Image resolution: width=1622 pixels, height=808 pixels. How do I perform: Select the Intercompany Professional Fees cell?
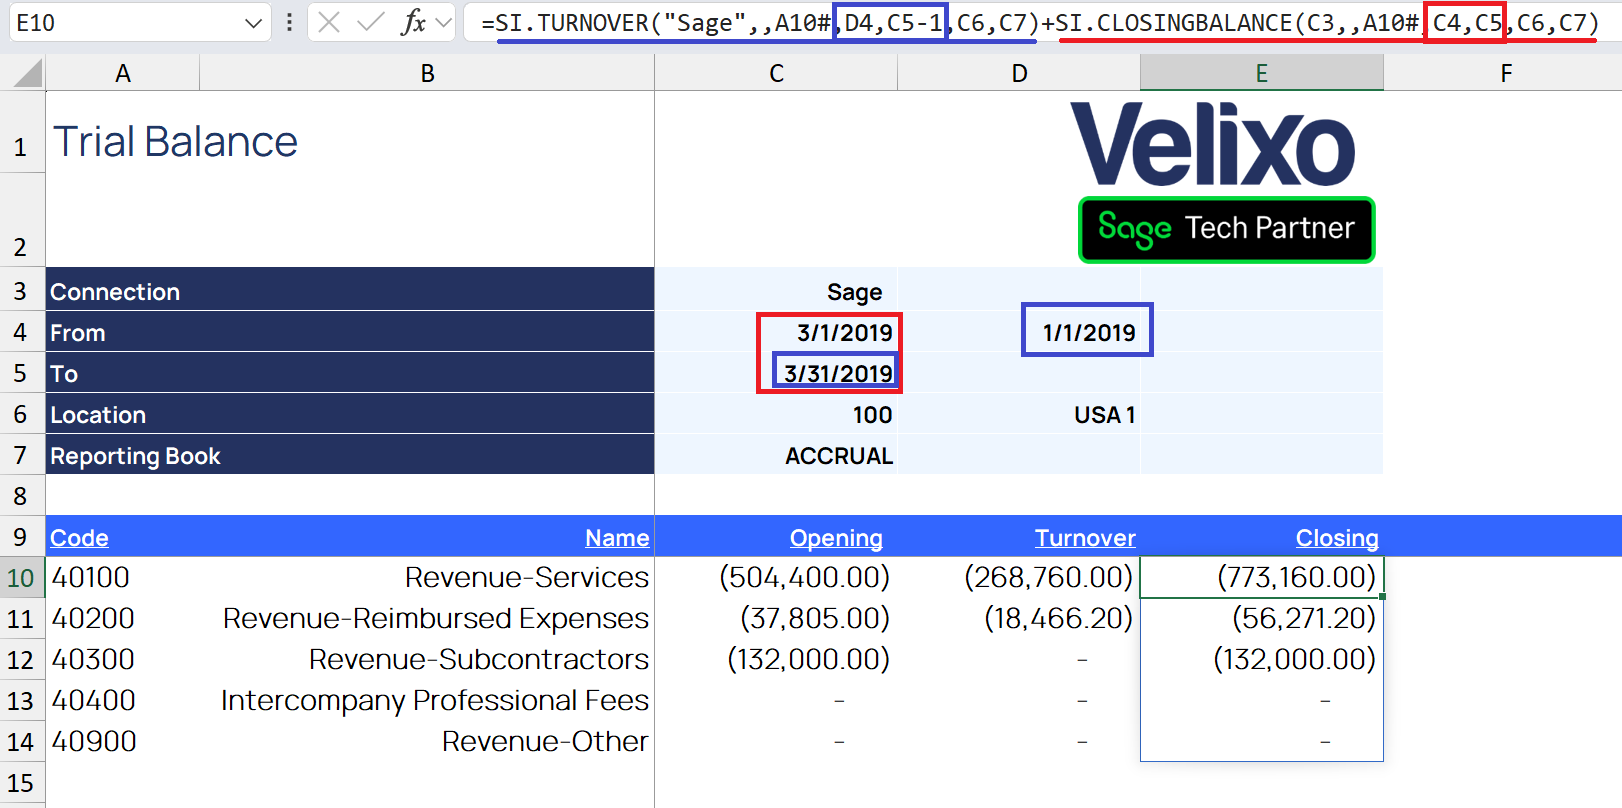(x=427, y=700)
